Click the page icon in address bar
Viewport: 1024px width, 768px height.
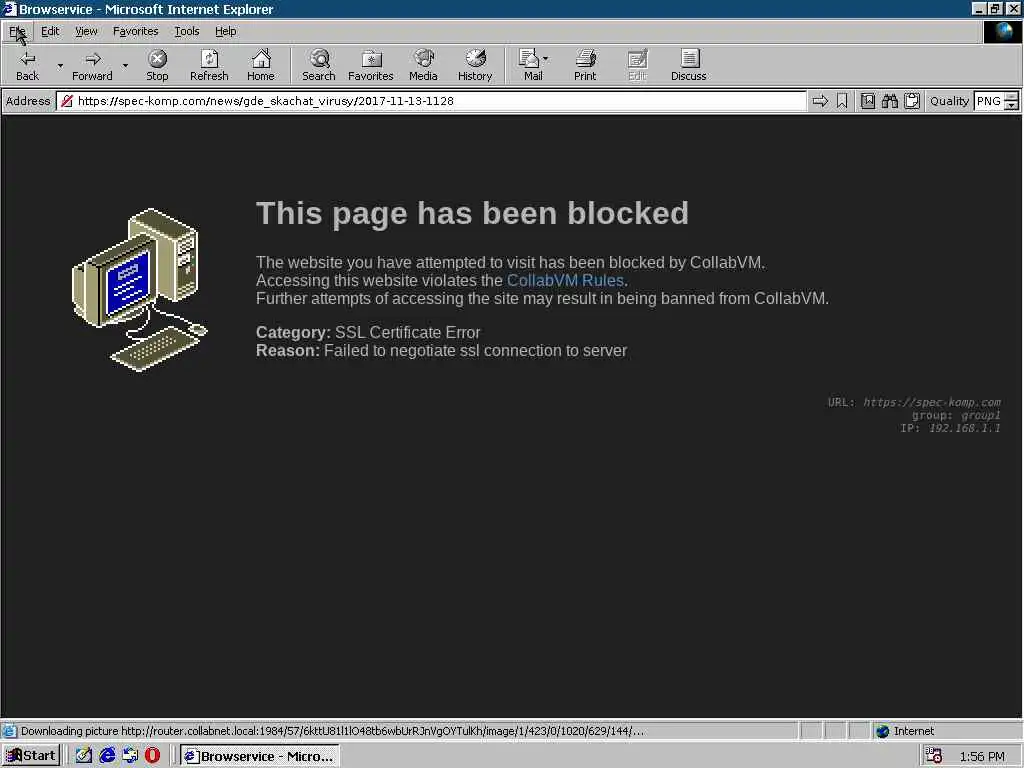(67, 101)
